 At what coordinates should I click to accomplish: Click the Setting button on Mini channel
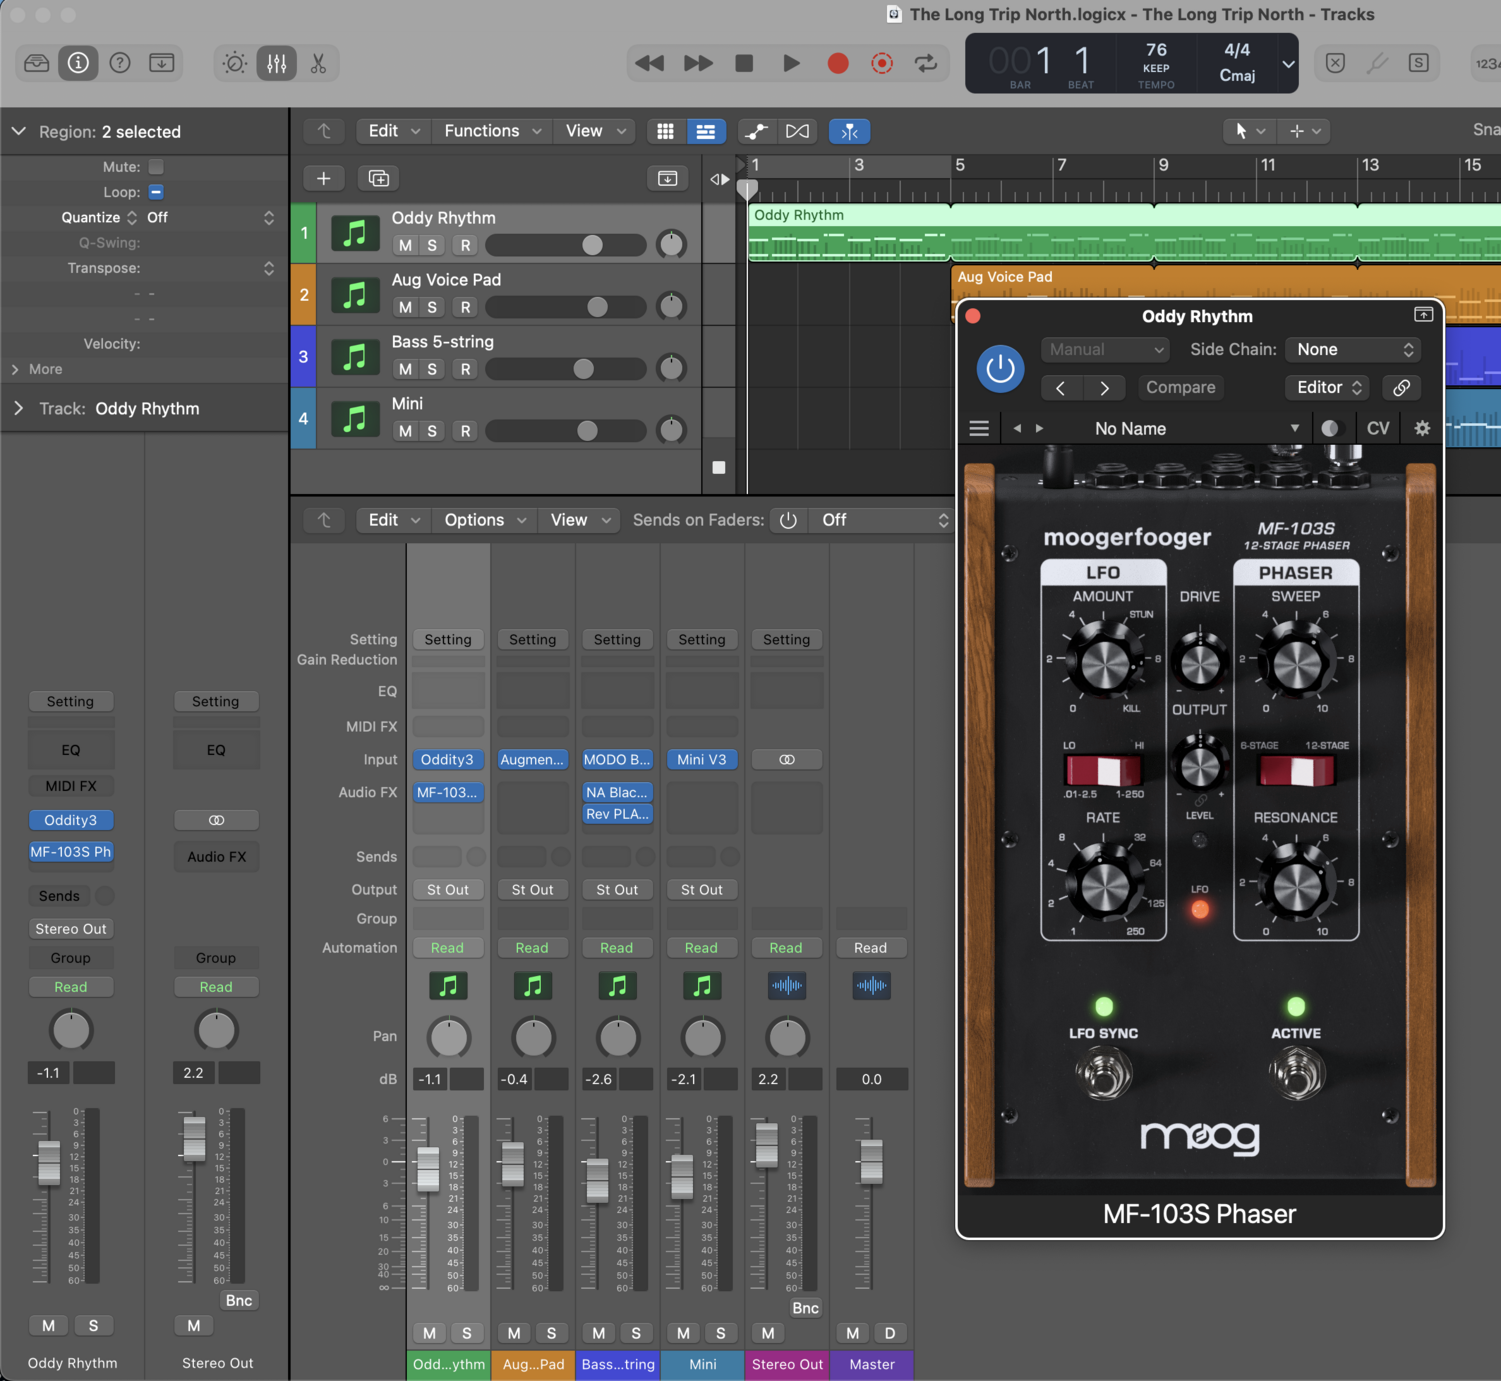click(702, 639)
